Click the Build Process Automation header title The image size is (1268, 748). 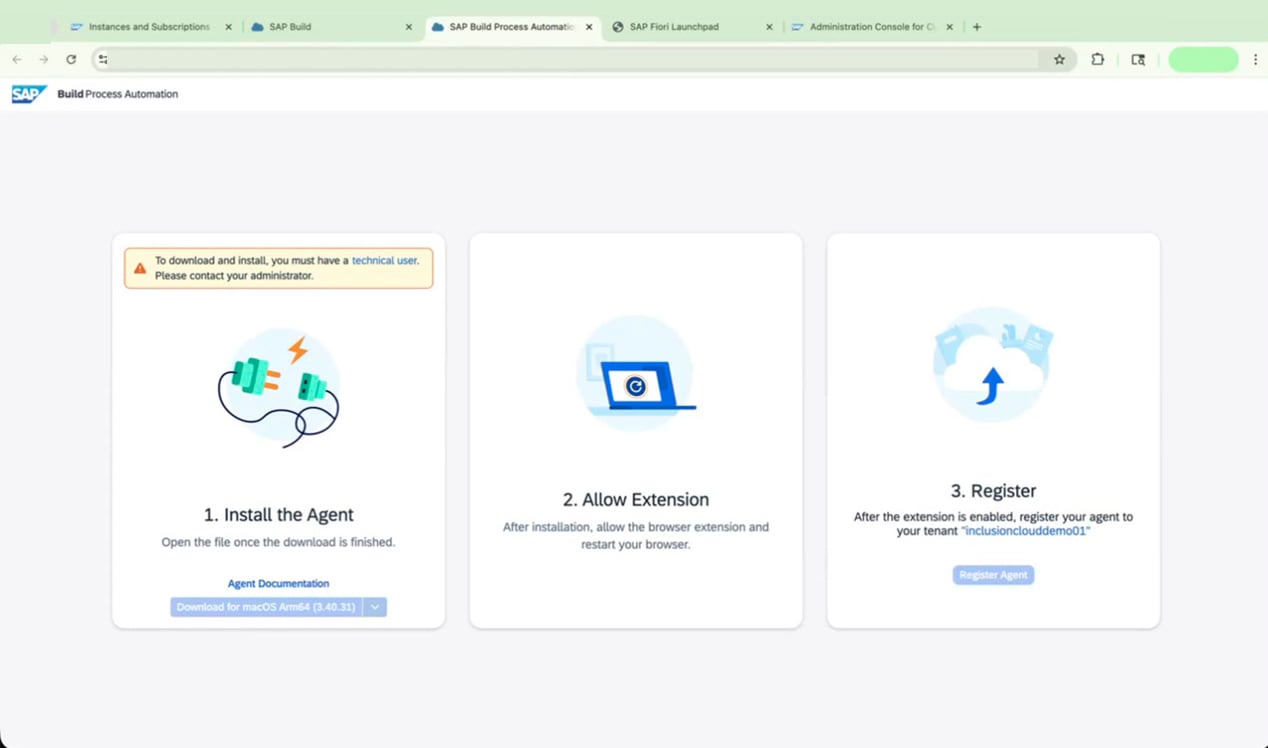[118, 94]
